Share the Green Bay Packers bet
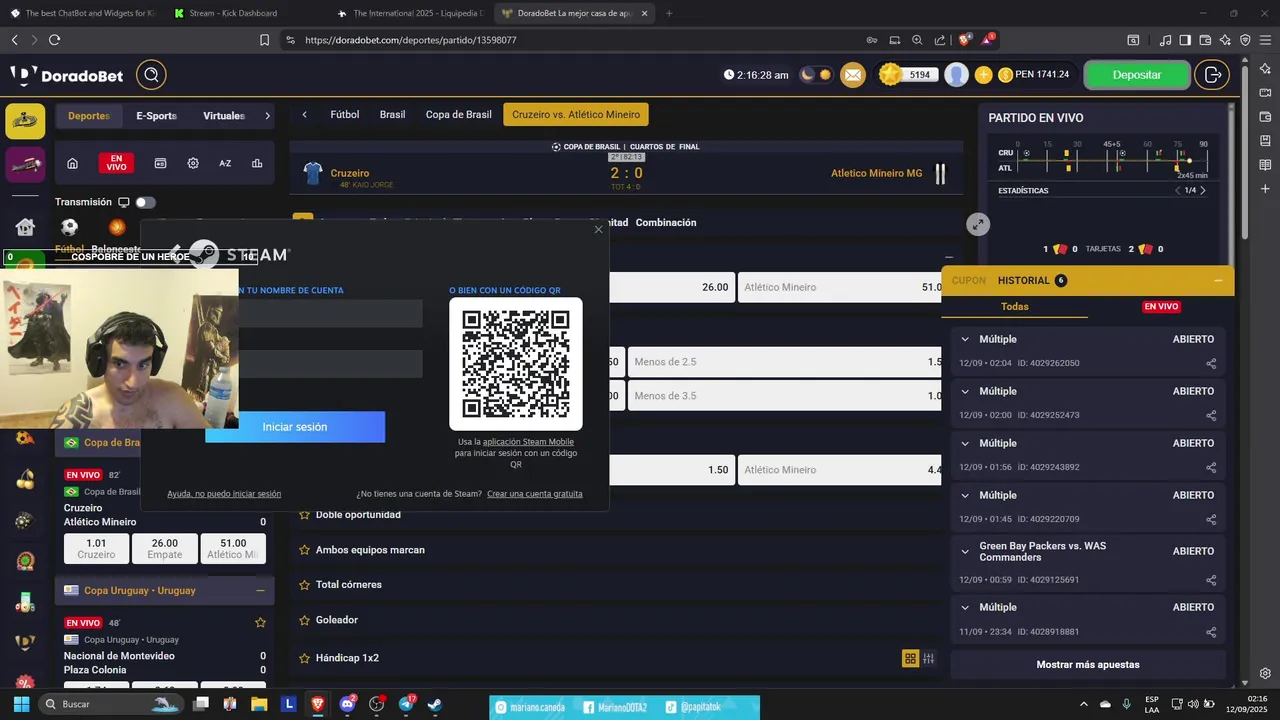 (1211, 580)
